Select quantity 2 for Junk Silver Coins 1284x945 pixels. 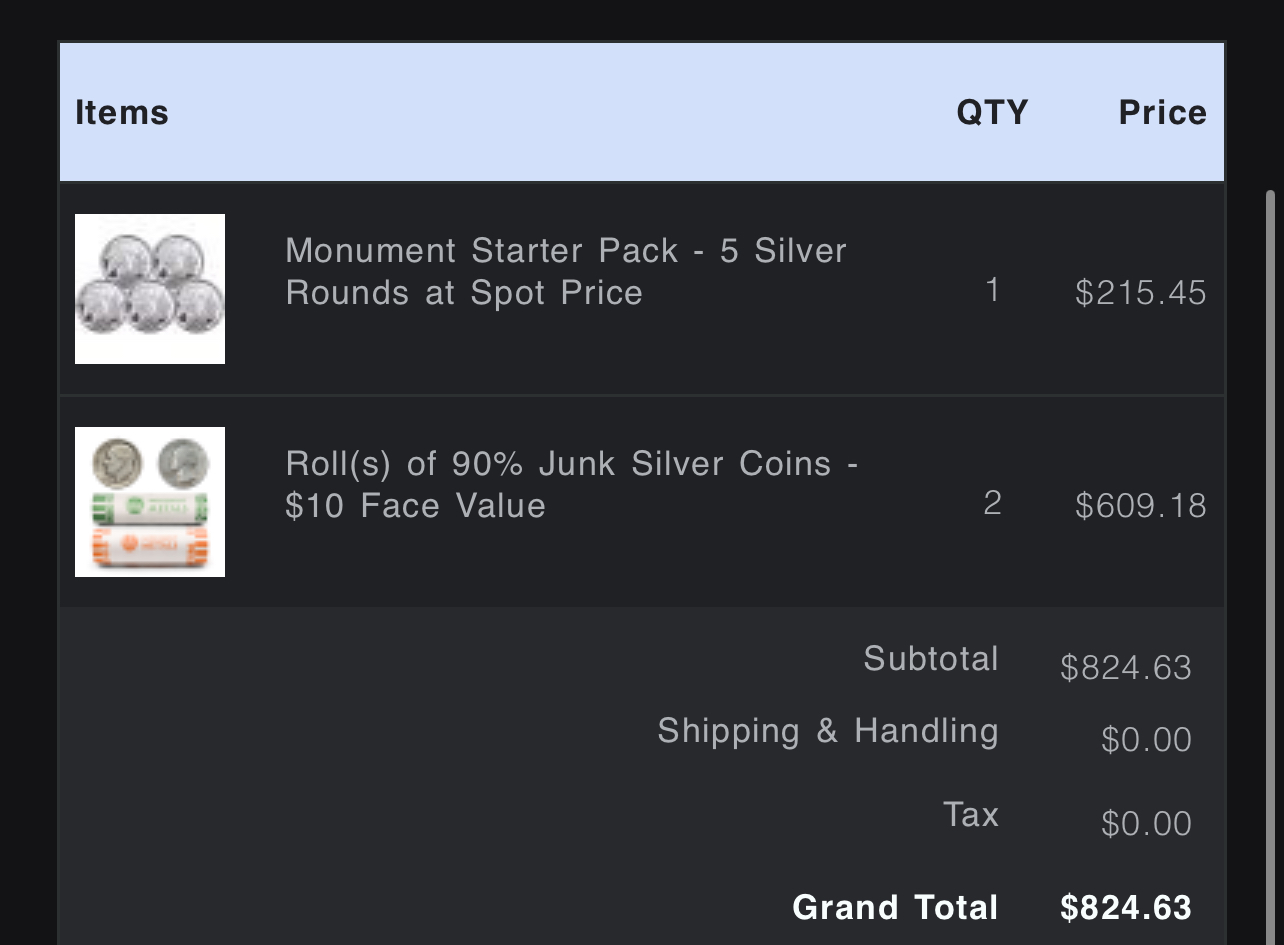[992, 503]
